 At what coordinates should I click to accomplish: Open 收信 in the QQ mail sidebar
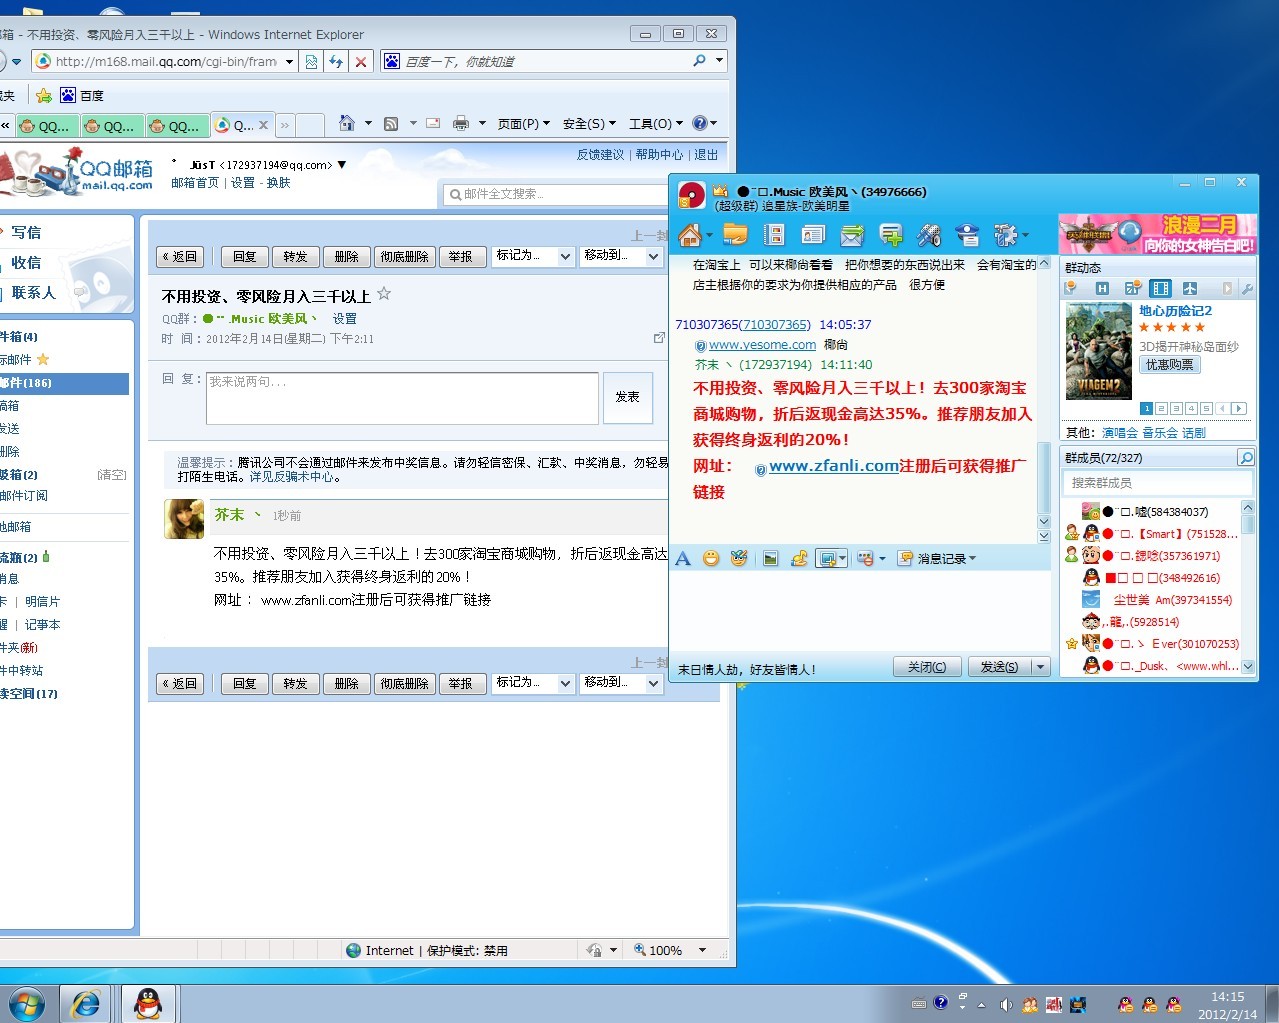(26, 262)
